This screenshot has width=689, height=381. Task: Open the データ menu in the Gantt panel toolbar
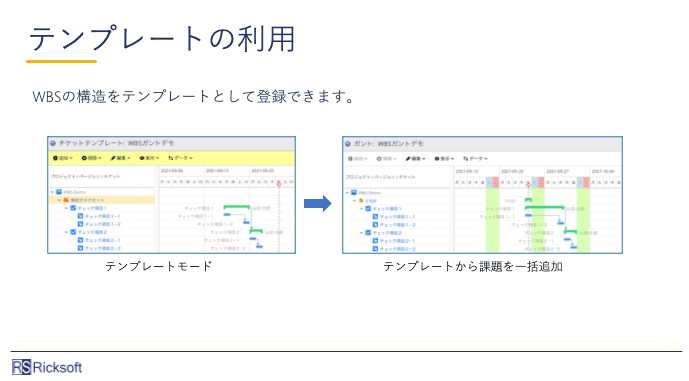point(475,159)
